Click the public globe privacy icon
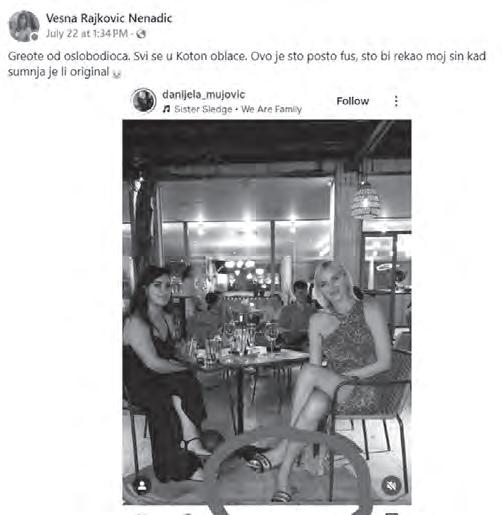This screenshot has height=515, width=502. click(141, 34)
